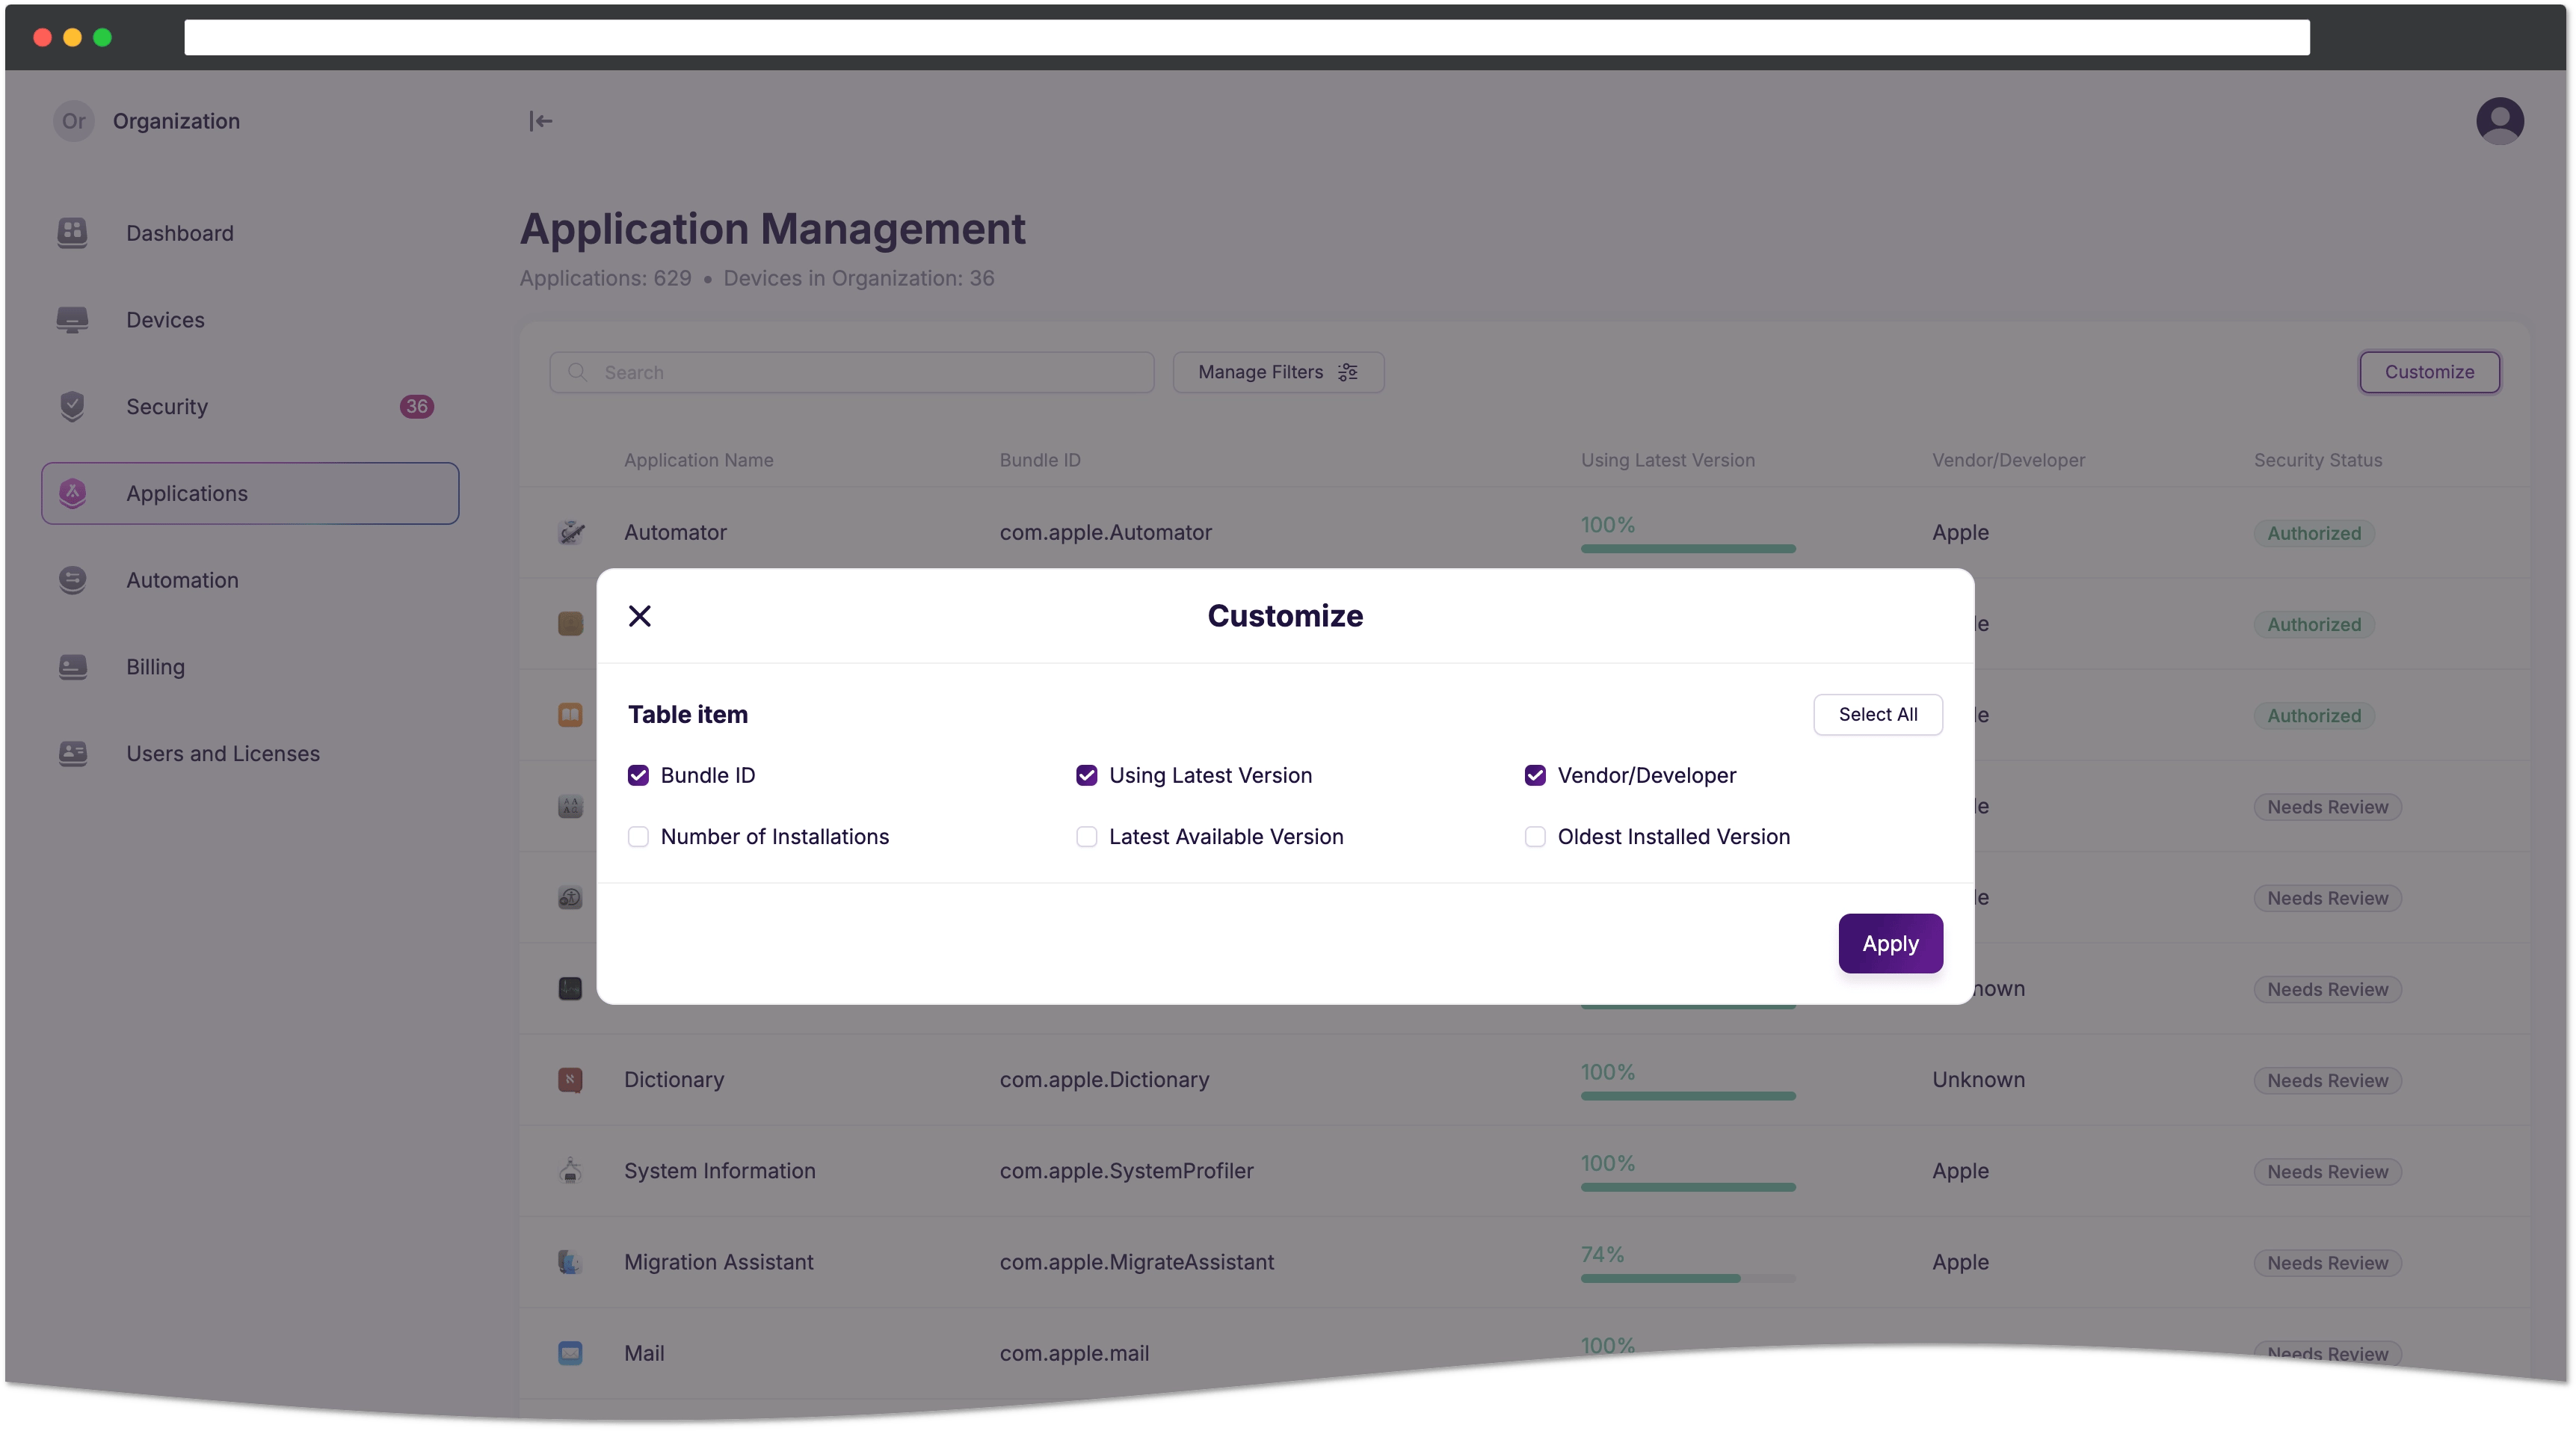Click the Security Status column header

click(2317, 460)
